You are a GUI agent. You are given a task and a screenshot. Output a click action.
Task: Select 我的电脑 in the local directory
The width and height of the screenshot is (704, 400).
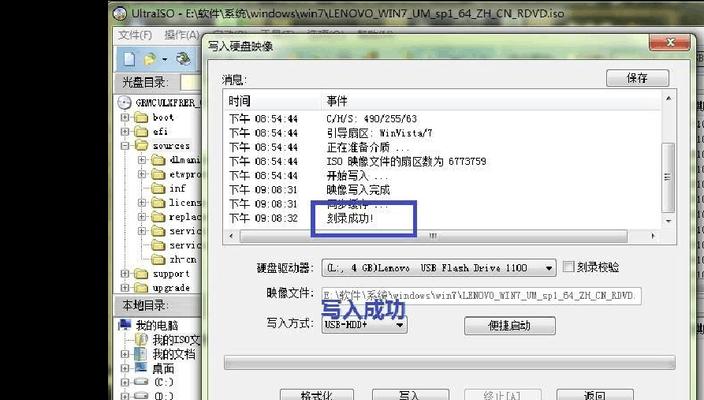tap(149, 325)
